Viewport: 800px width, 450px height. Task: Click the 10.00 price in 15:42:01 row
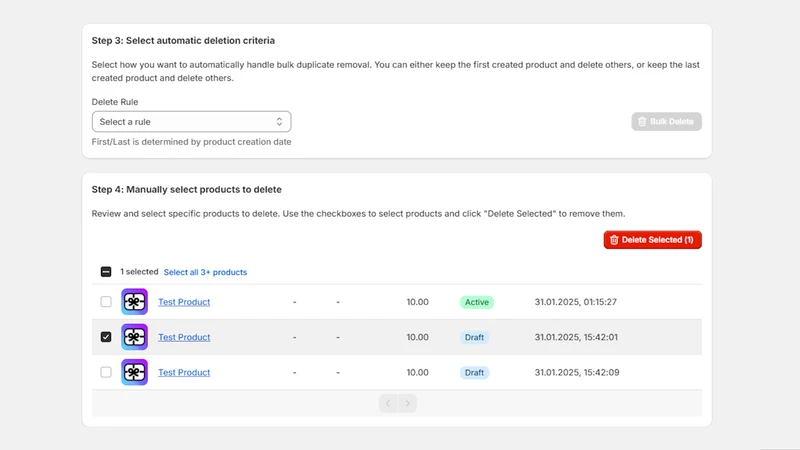point(417,337)
